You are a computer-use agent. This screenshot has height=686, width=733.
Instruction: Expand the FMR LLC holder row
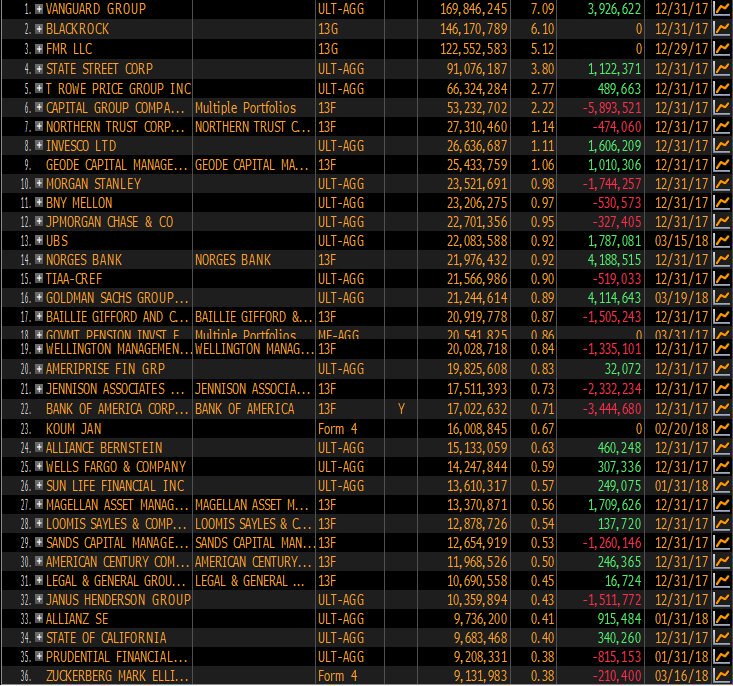tap(39, 49)
